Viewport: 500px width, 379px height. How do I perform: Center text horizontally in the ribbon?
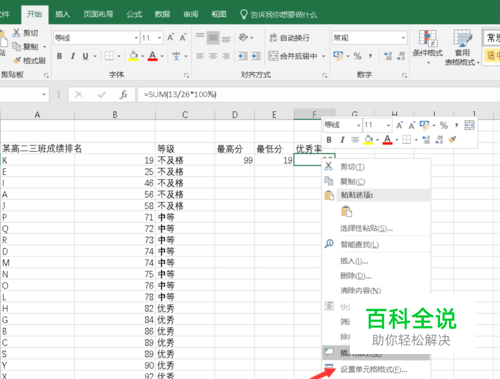click(213, 56)
